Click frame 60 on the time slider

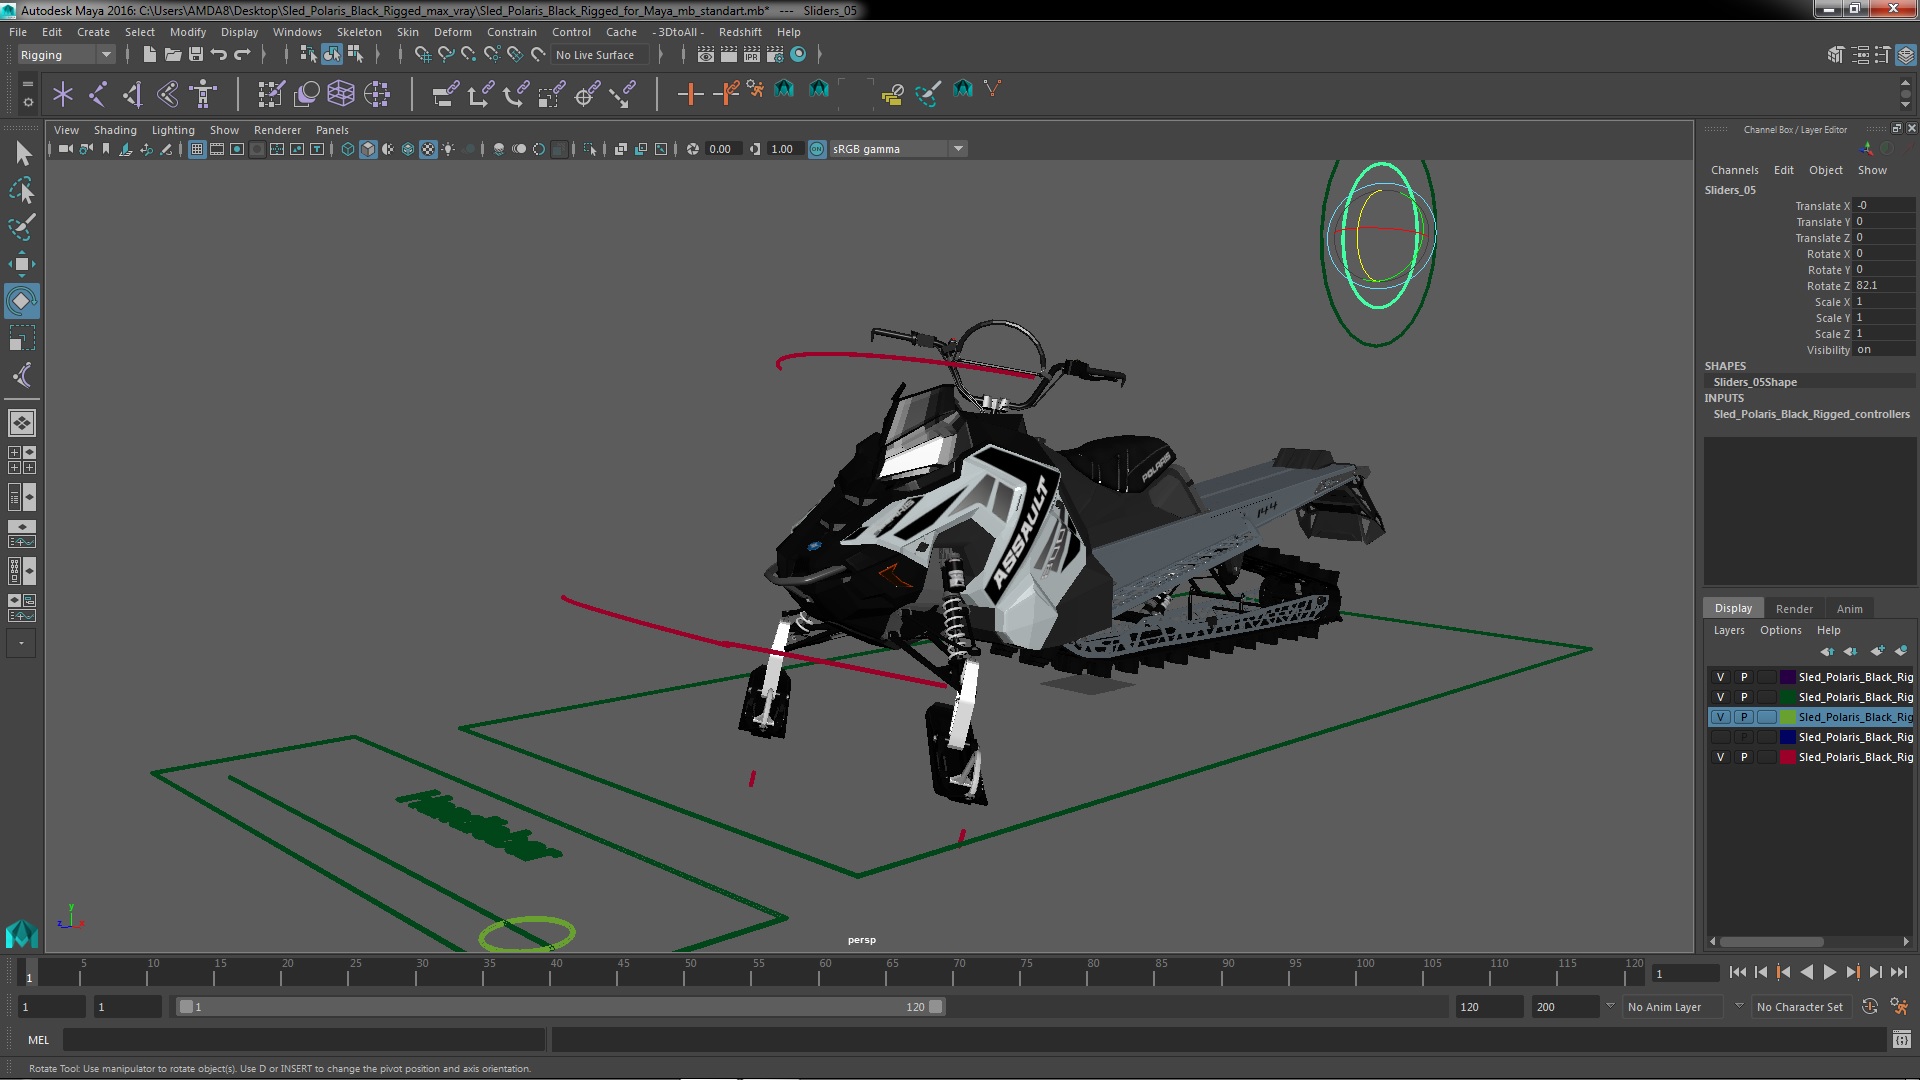[x=825, y=972]
